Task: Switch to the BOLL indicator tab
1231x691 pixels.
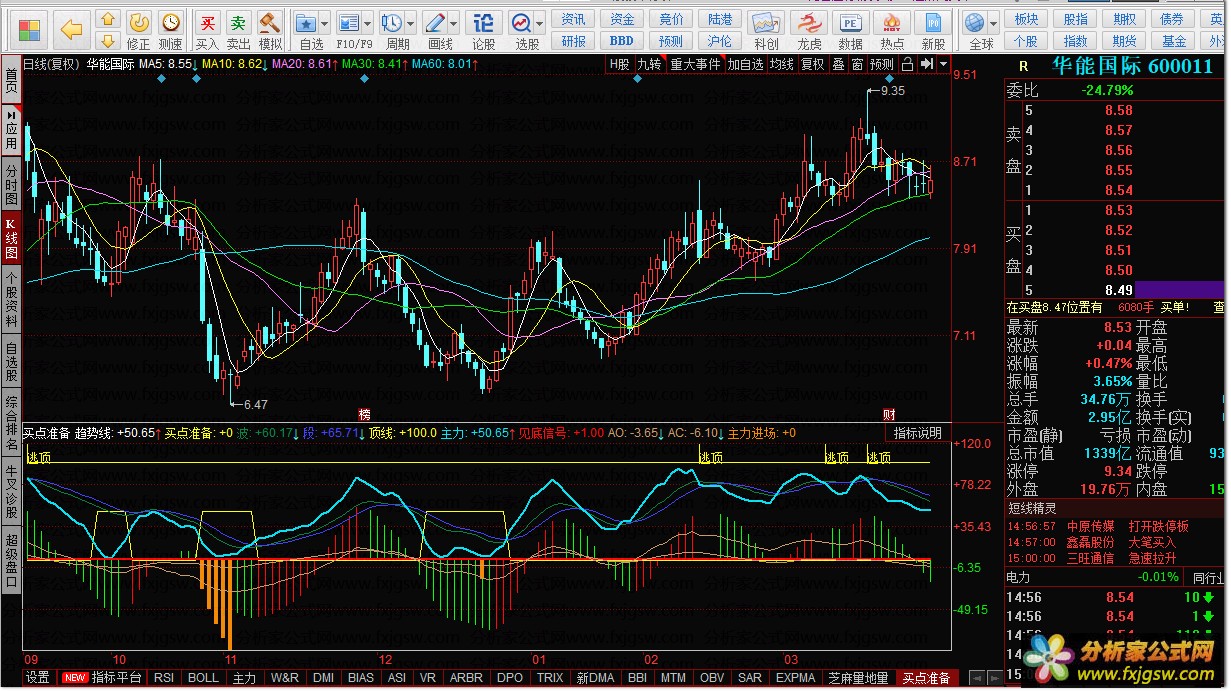Action: pyautogui.click(x=204, y=678)
